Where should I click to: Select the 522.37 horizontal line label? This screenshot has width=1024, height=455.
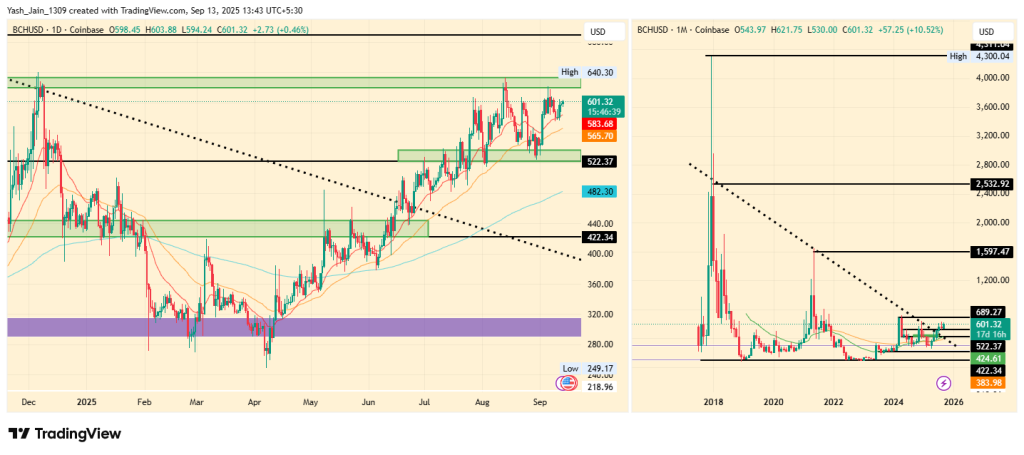coord(600,162)
